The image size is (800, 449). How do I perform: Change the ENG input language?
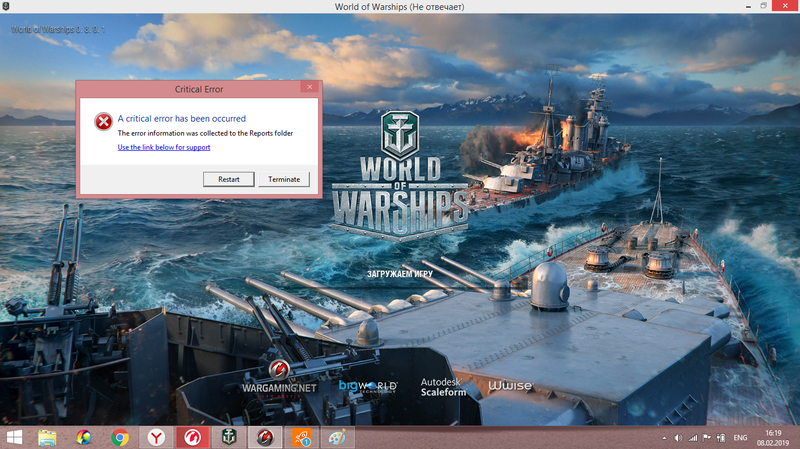740,438
